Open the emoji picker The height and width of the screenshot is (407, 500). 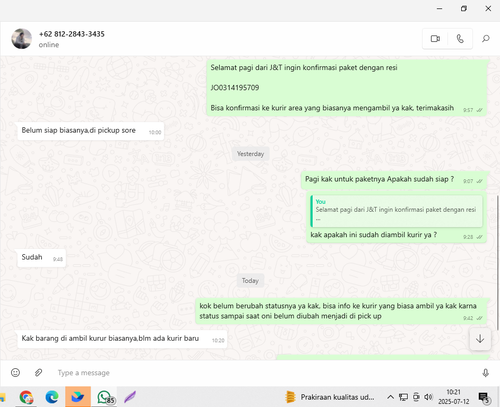pyautogui.click(x=15, y=373)
